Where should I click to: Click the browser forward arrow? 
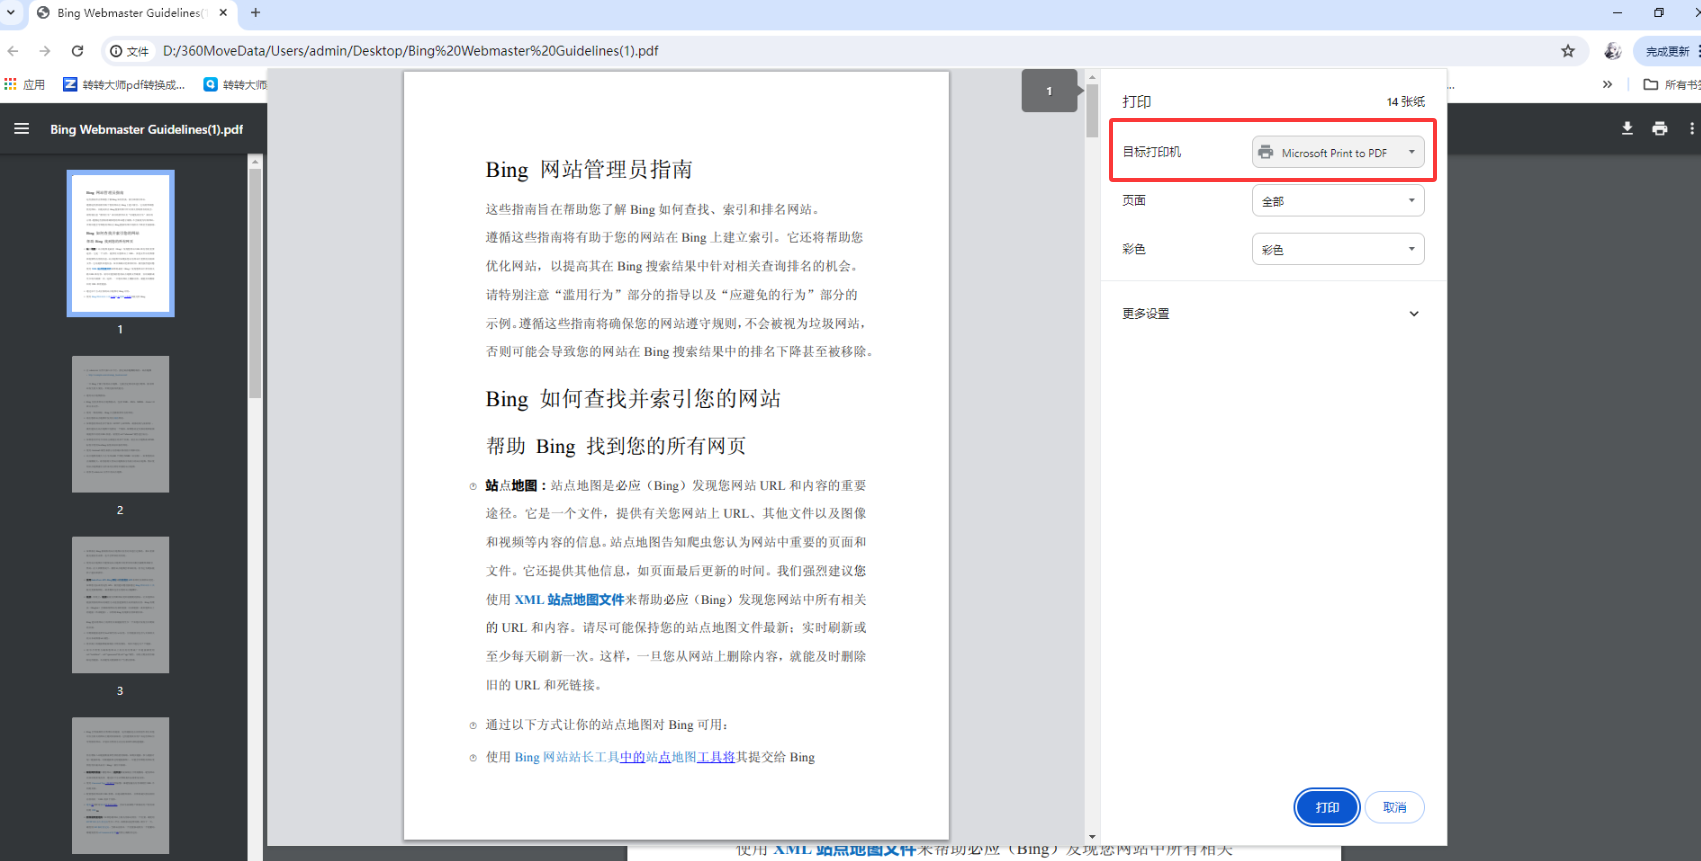pos(45,51)
